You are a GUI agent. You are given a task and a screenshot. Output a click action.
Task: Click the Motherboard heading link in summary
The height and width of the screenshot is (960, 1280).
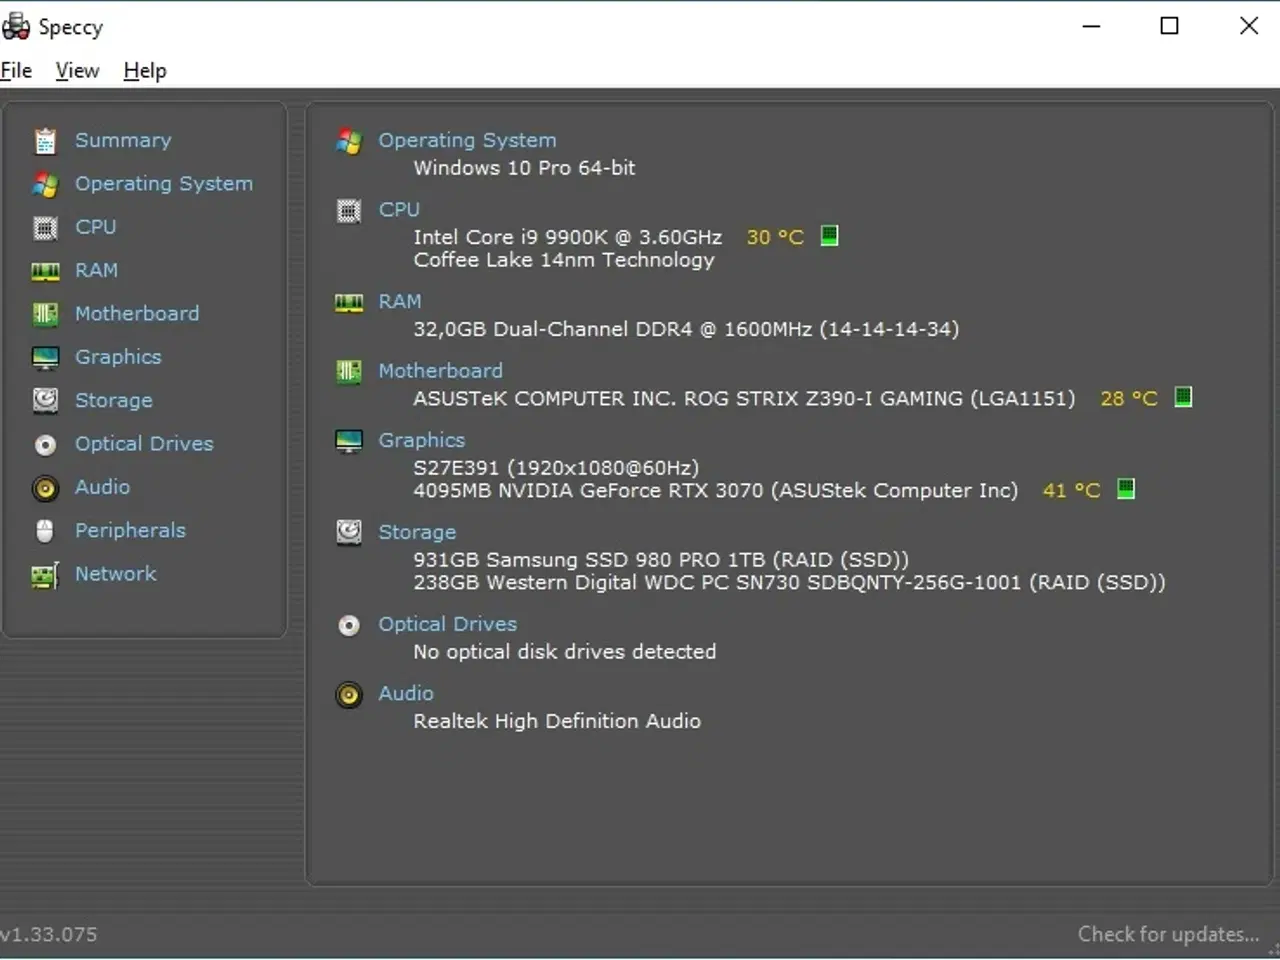pyautogui.click(x=440, y=371)
